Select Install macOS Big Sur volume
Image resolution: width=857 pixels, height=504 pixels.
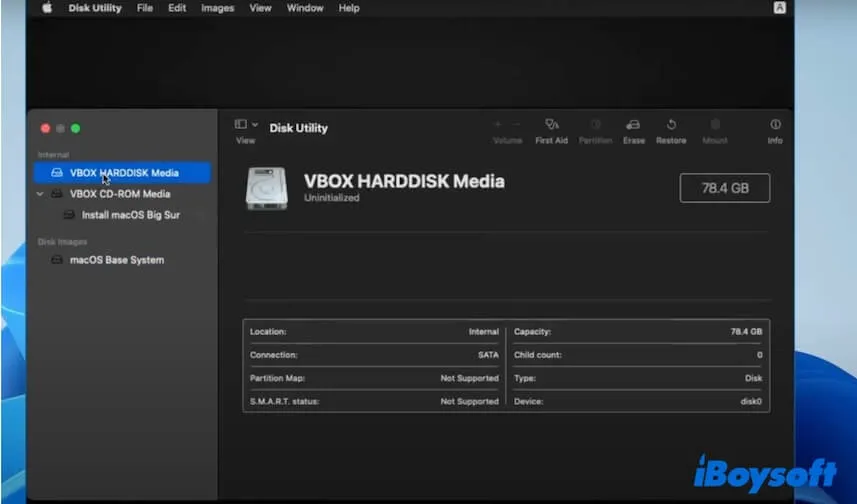(x=130, y=215)
